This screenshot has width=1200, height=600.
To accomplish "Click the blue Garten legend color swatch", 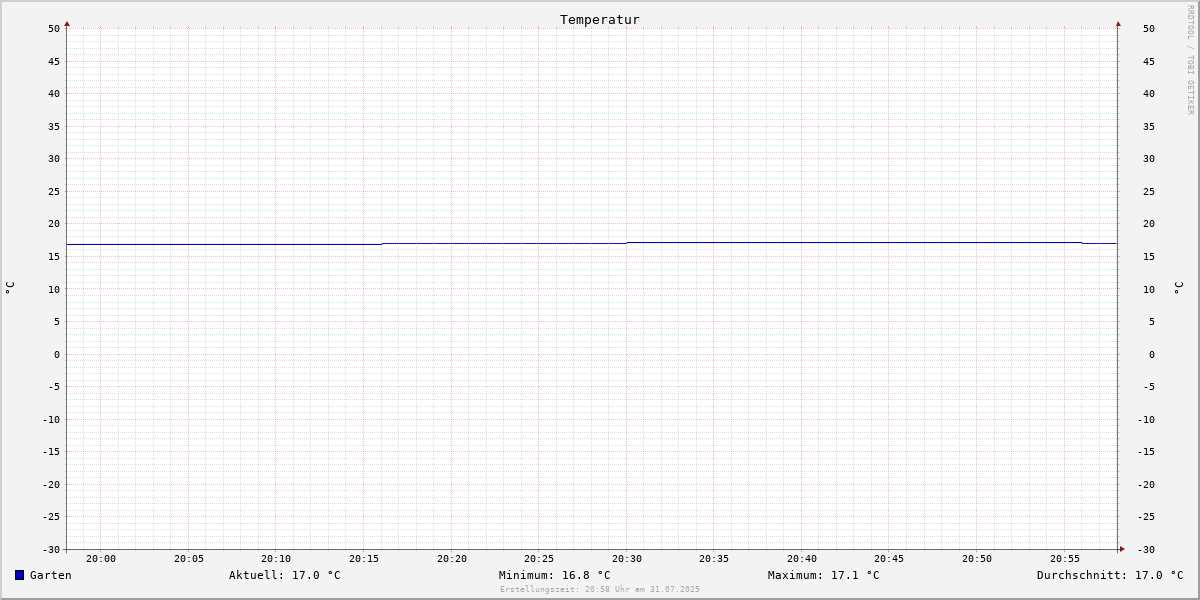I will [19, 575].
